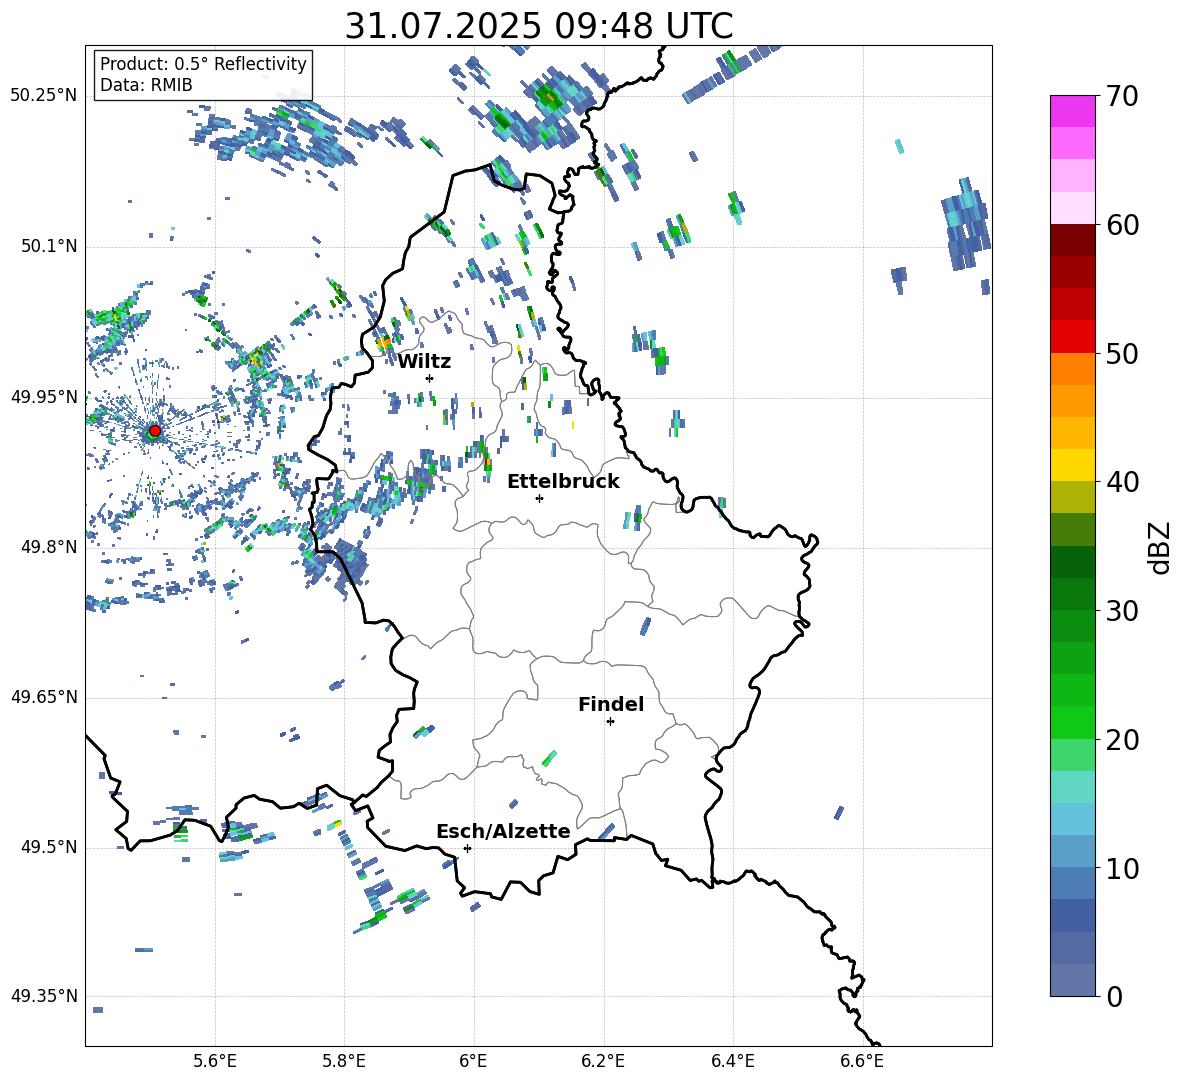
Task: Click the 6.6°E longitude label
Action: pyautogui.click(x=862, y=1061)
